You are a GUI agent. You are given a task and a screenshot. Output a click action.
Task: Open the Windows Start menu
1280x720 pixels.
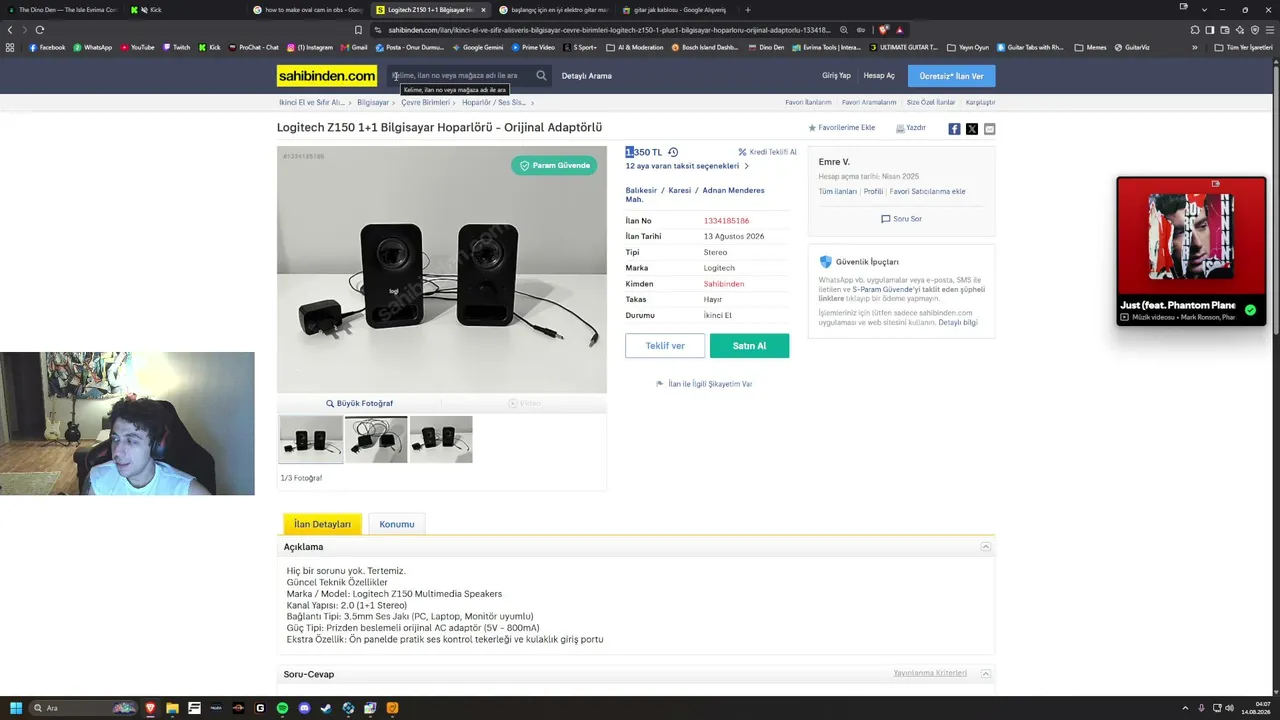[15, 708]
